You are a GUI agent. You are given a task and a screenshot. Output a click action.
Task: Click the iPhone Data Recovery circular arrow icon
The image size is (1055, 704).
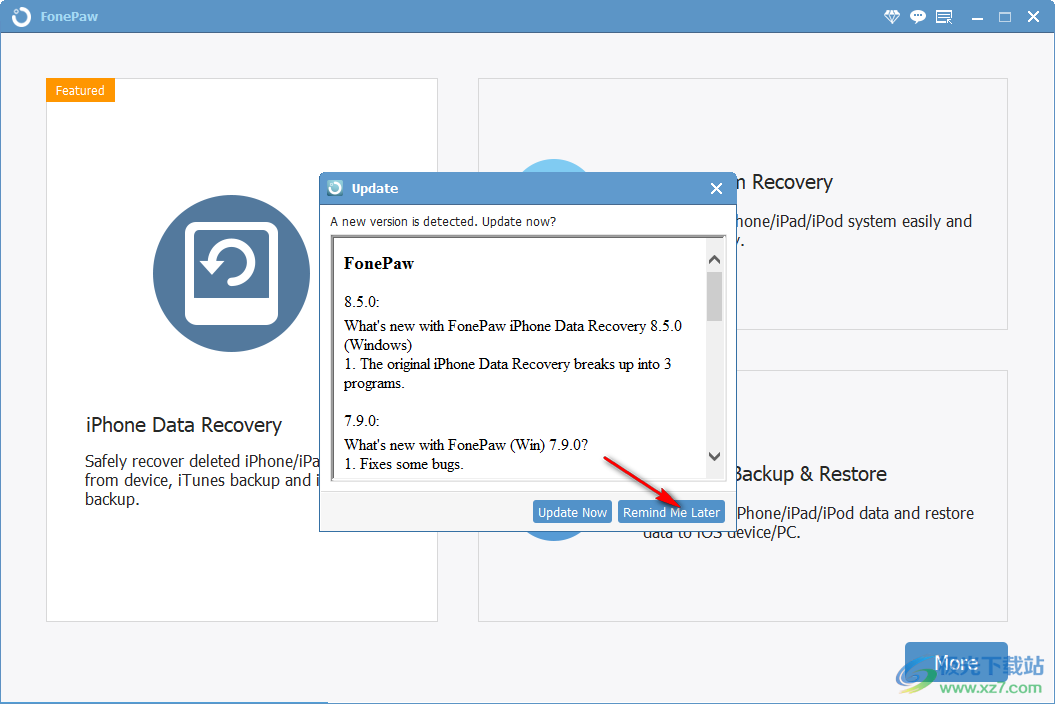point(231,273)
